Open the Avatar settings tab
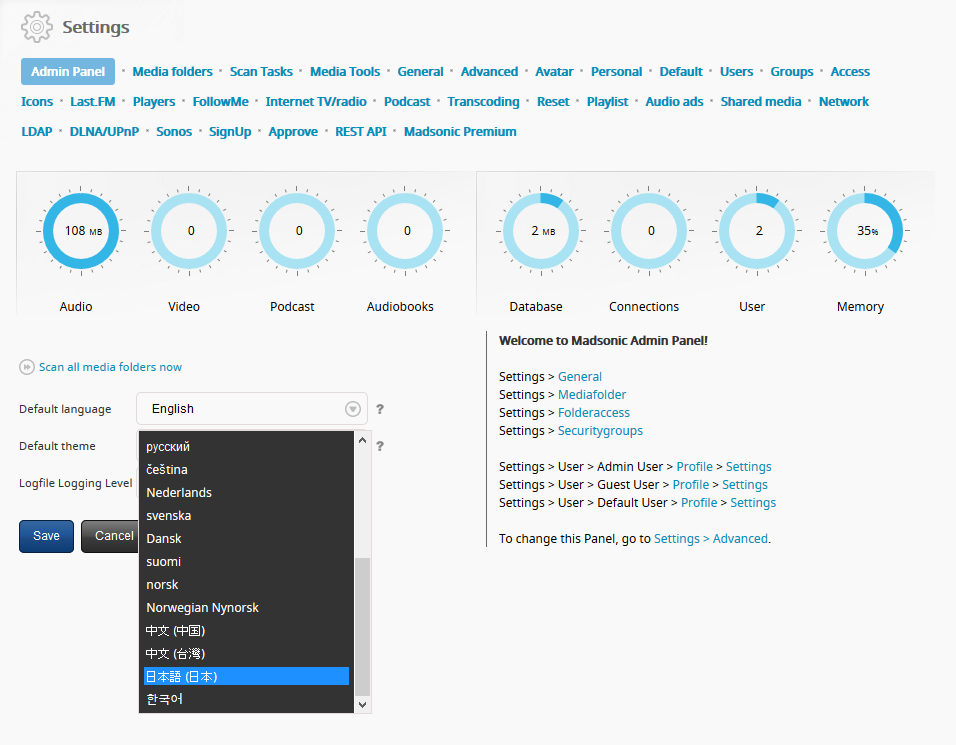The width and height of the screenshot is (956, 745). [x=554, y=71]
